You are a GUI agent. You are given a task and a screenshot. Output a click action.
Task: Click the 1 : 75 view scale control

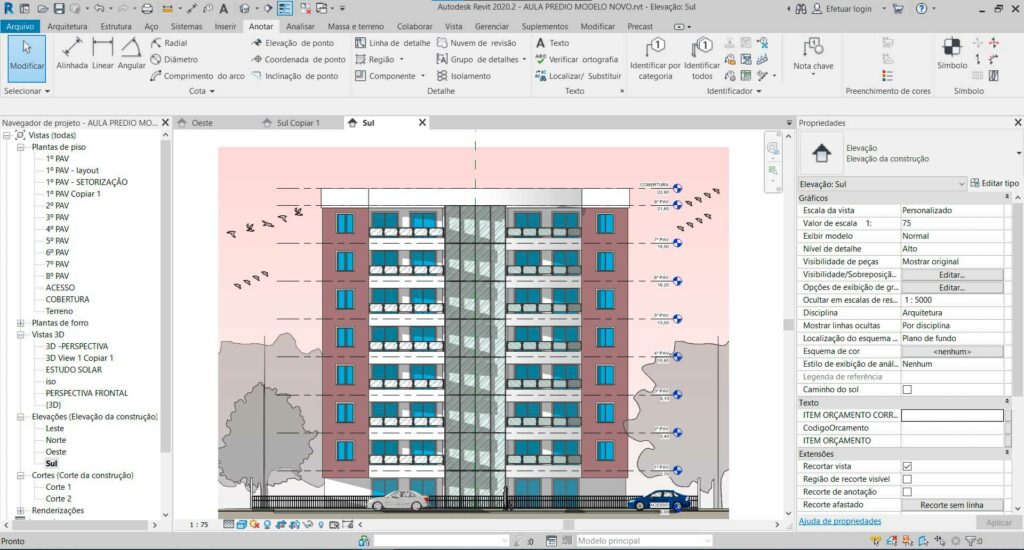click(x=199, y=525)
